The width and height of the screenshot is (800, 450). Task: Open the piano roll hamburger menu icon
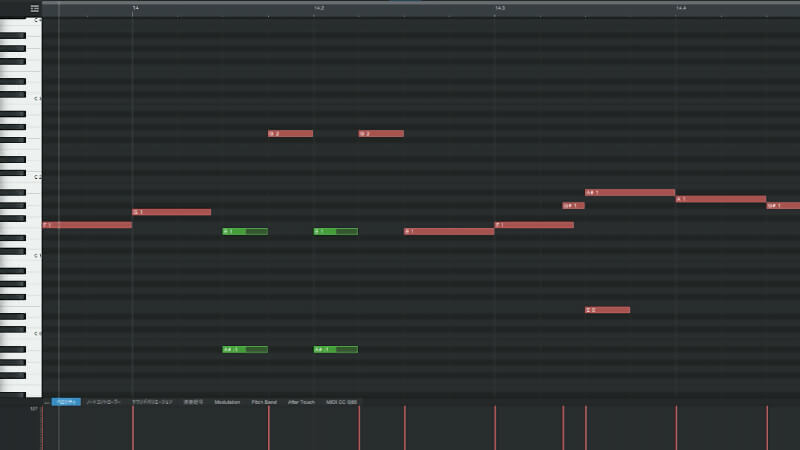click(35, 9)
